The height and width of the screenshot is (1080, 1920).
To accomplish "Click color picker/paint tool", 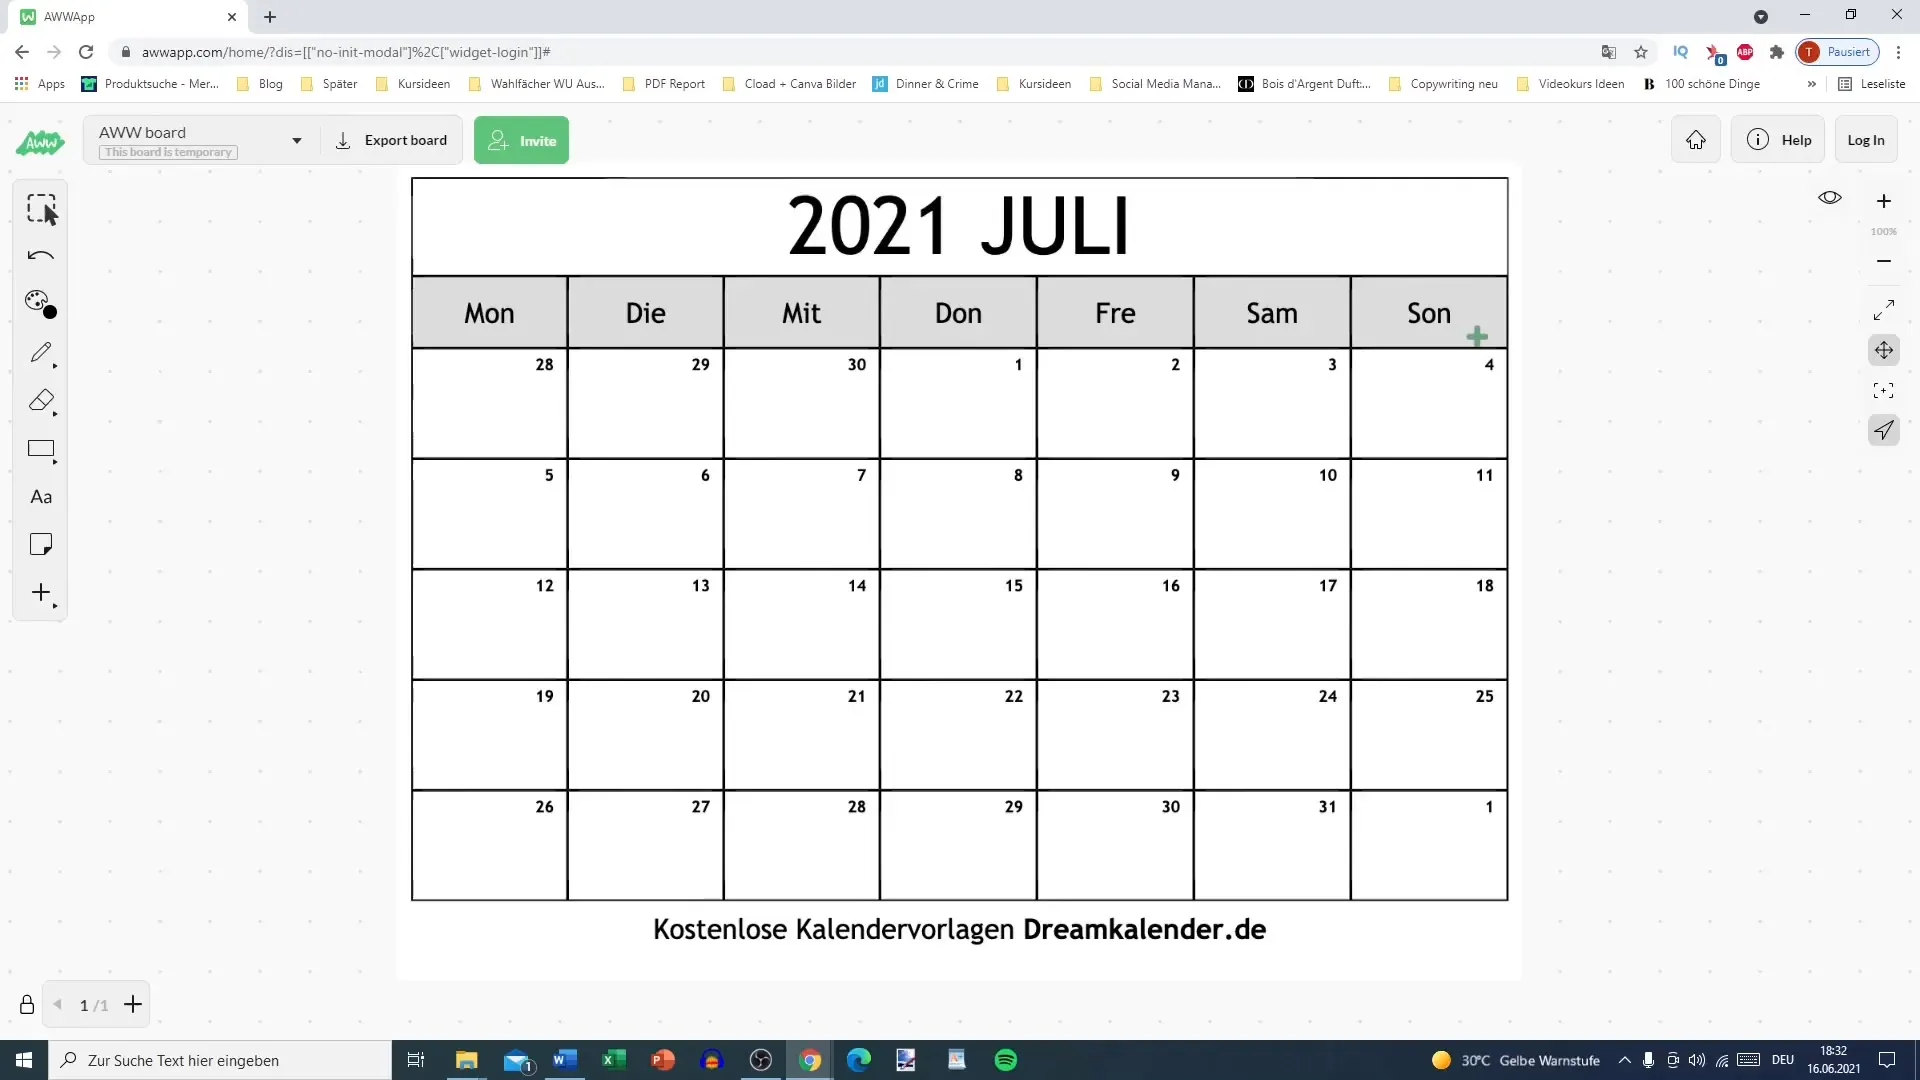I will 40,303.
